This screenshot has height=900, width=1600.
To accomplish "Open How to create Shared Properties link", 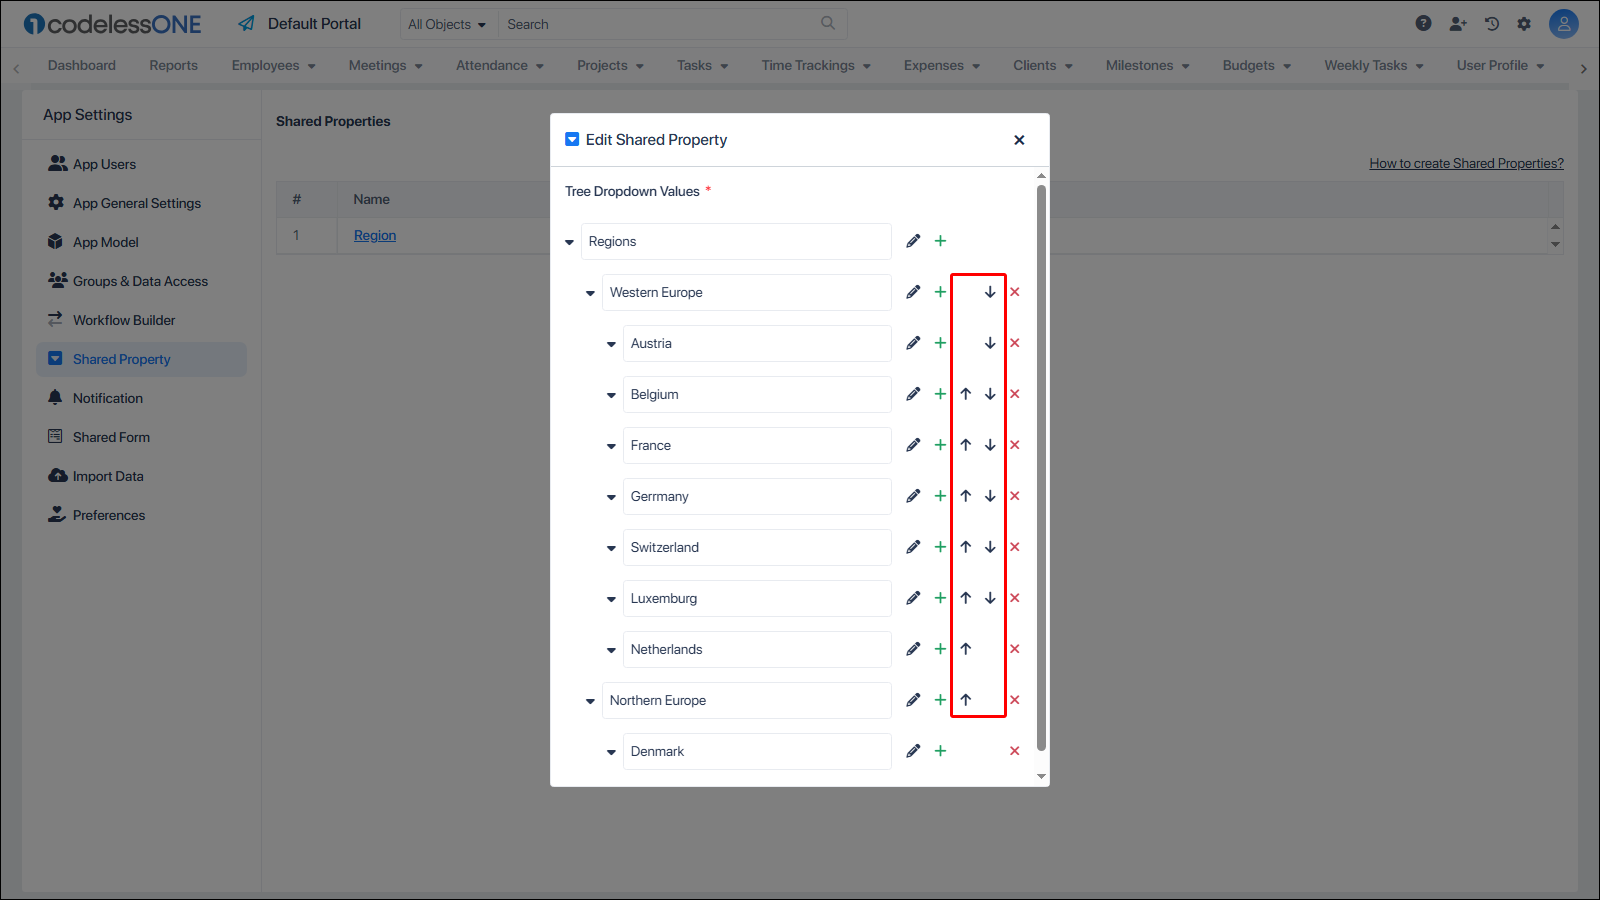I will (1466, 163).
